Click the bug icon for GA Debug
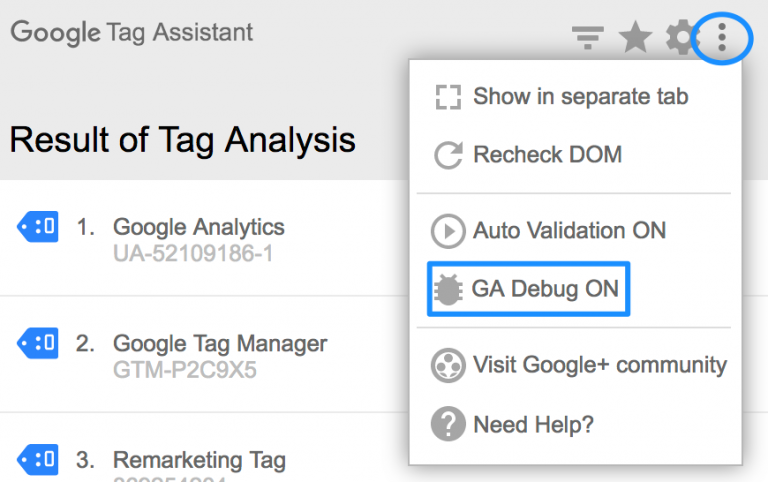The height and width of the screenshot is (482, 768). click(x=448, y=290)
